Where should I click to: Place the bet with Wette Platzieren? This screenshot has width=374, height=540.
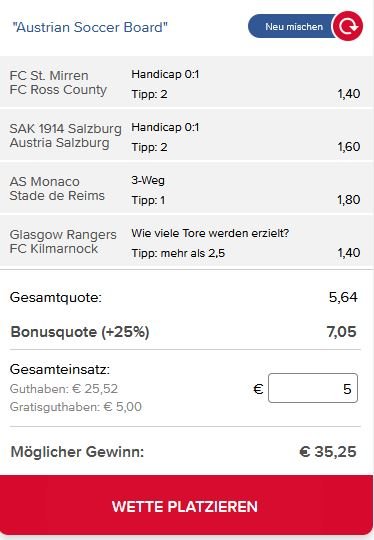[x=186, y=505]
